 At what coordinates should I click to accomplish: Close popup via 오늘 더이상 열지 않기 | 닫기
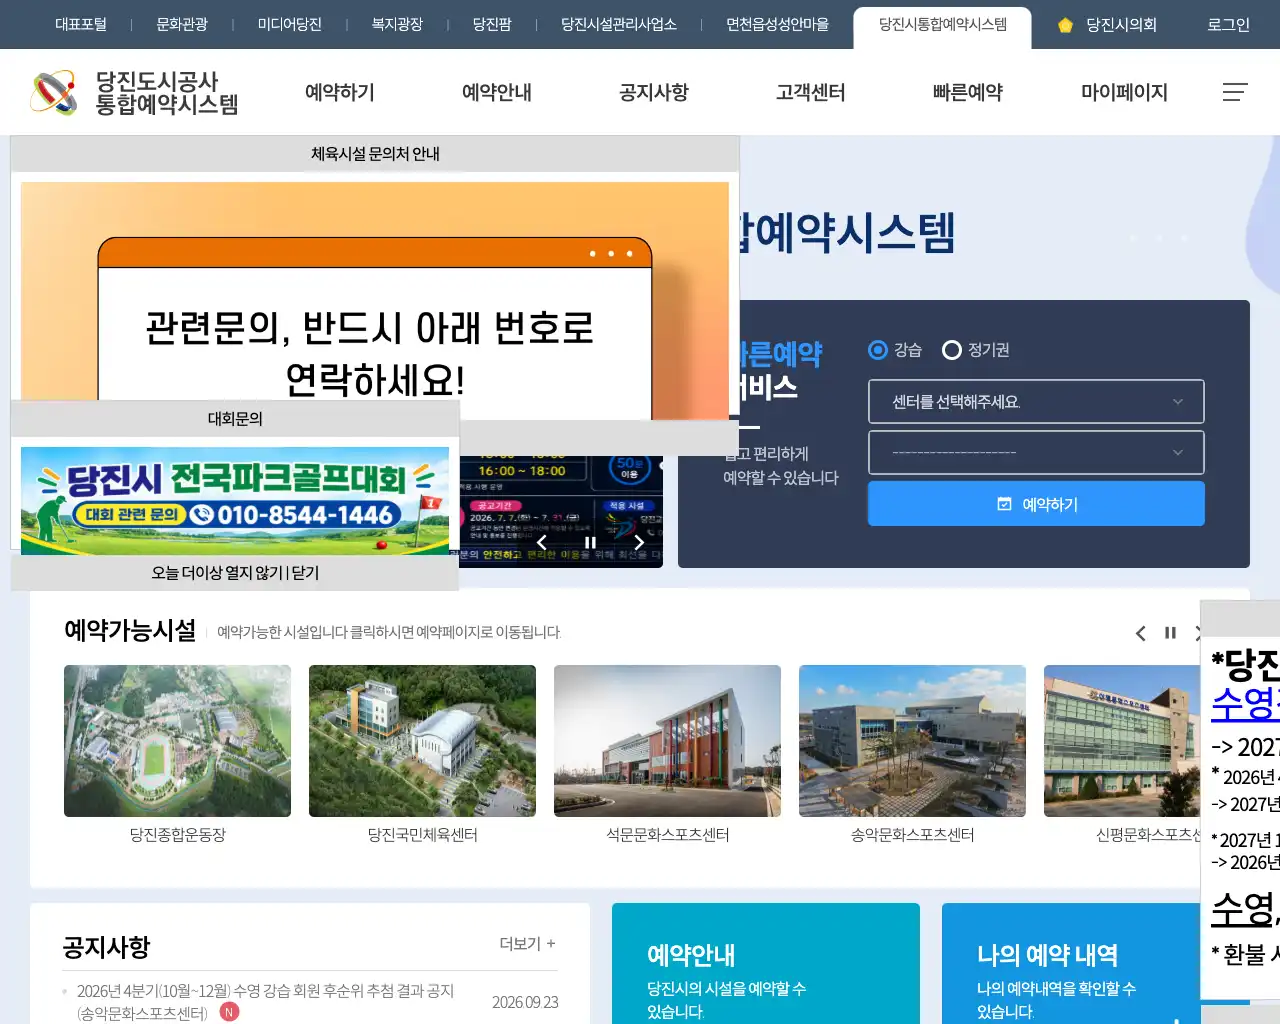[x=235, y=573]
